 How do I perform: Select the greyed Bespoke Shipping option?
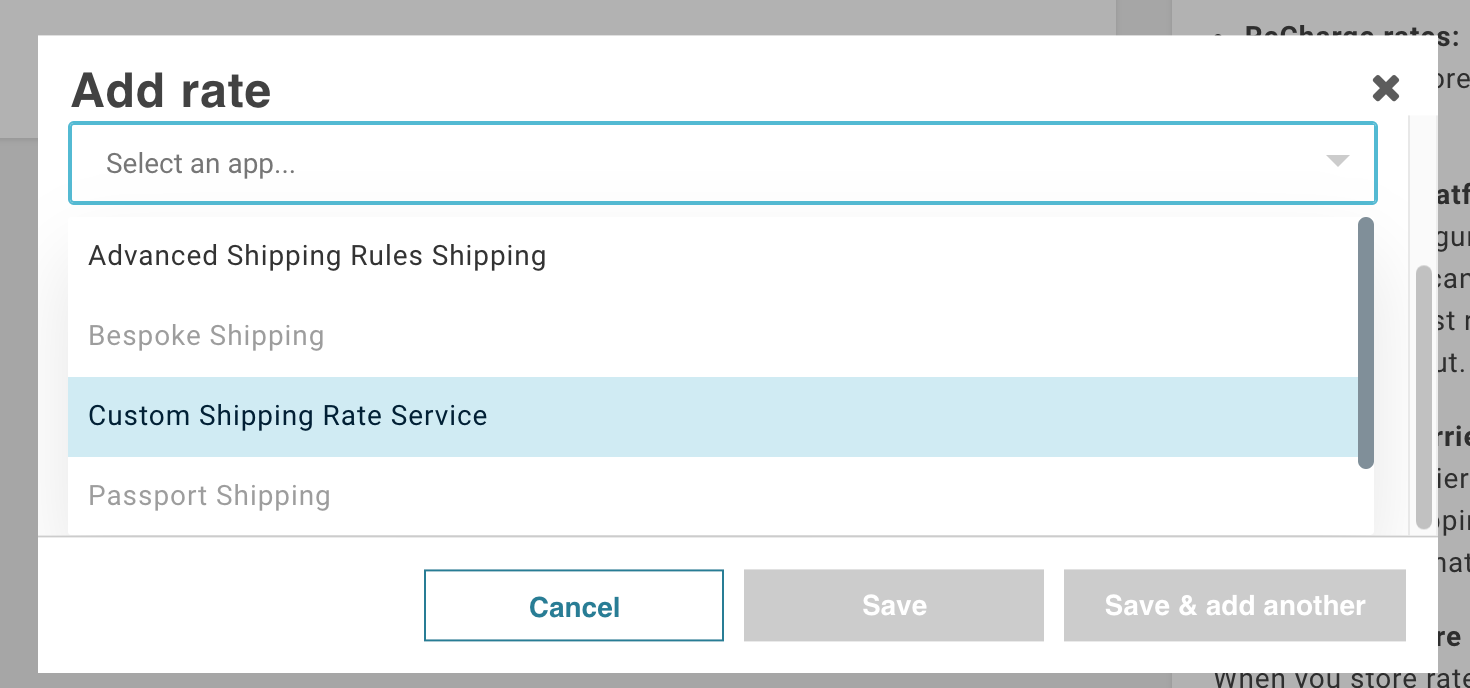pos(713,336)
